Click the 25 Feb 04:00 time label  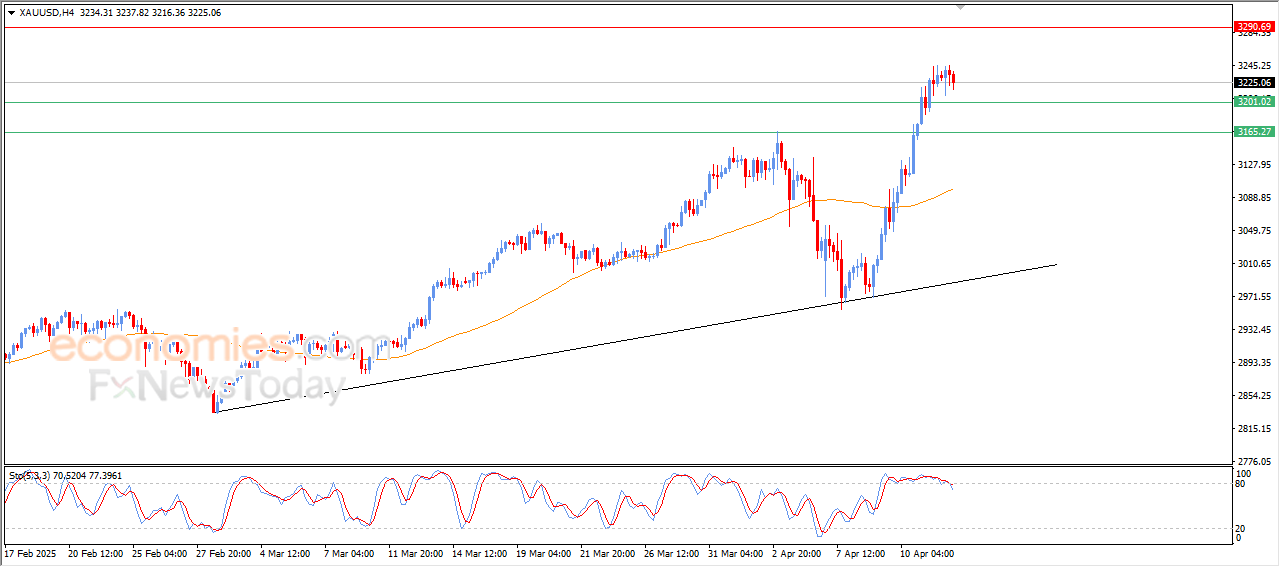coord(159,553)
